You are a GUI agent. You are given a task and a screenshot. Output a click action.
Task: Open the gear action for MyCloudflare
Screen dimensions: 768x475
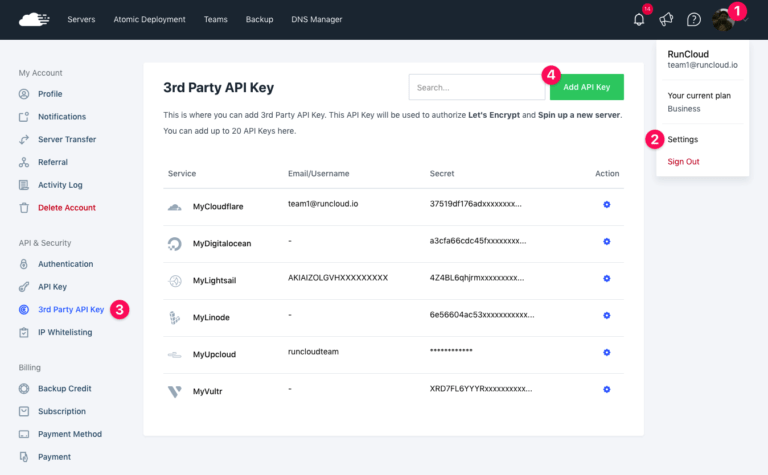pyautogui.click(x=606, y=205)
